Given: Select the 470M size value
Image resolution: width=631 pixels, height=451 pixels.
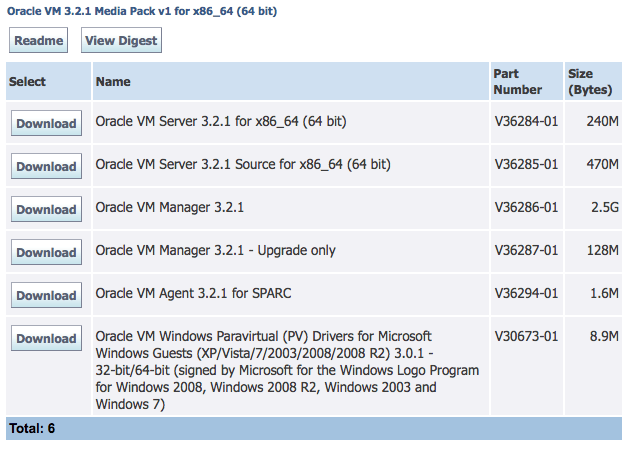Looking at the screenshot, I should click(x=602, y=164).
